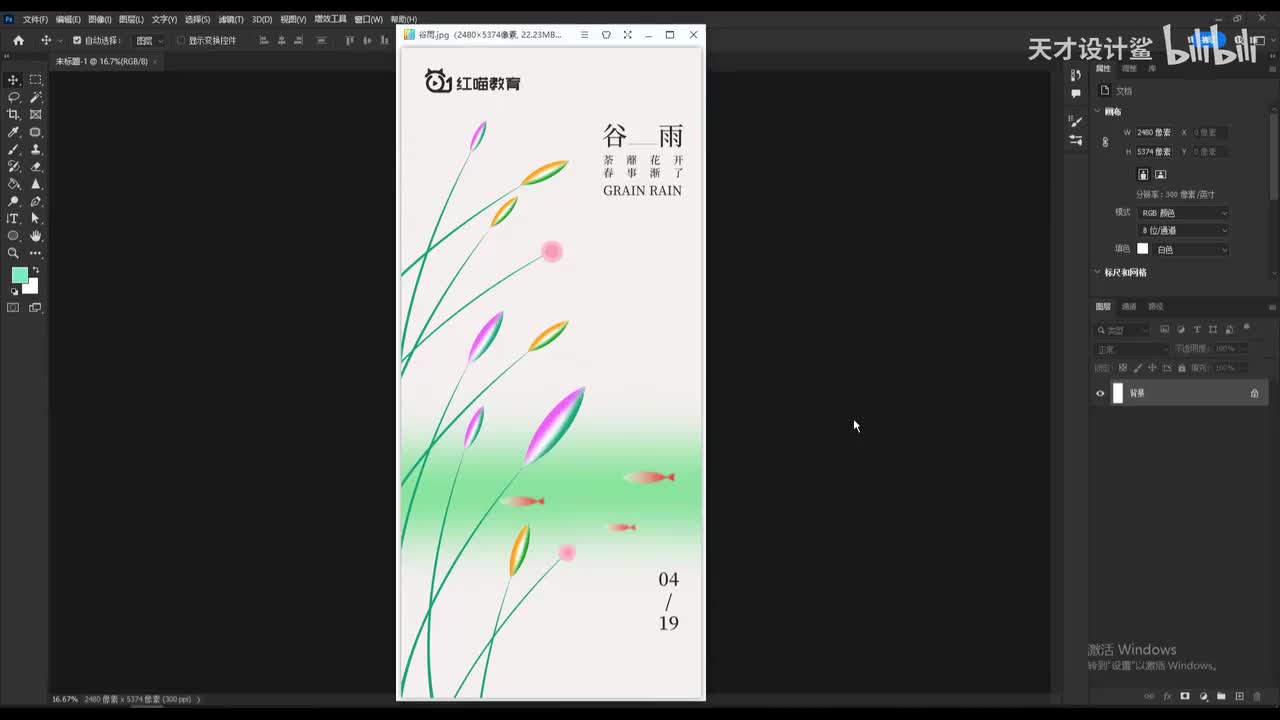This screenshot has height=720, width=1280.
Task: Select the Type tool
Action: 13,218
